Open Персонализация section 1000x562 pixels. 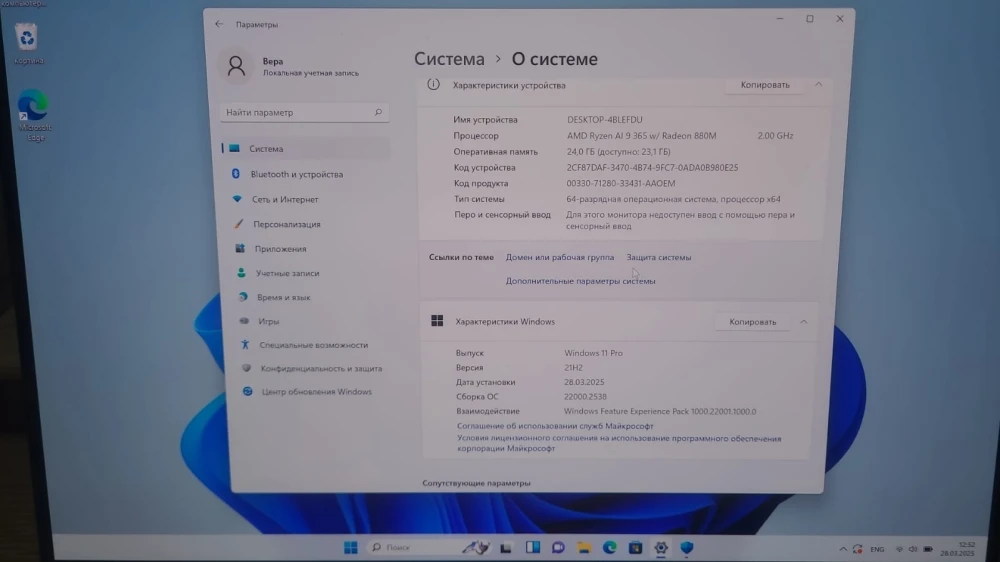click(x=286, y=225)
